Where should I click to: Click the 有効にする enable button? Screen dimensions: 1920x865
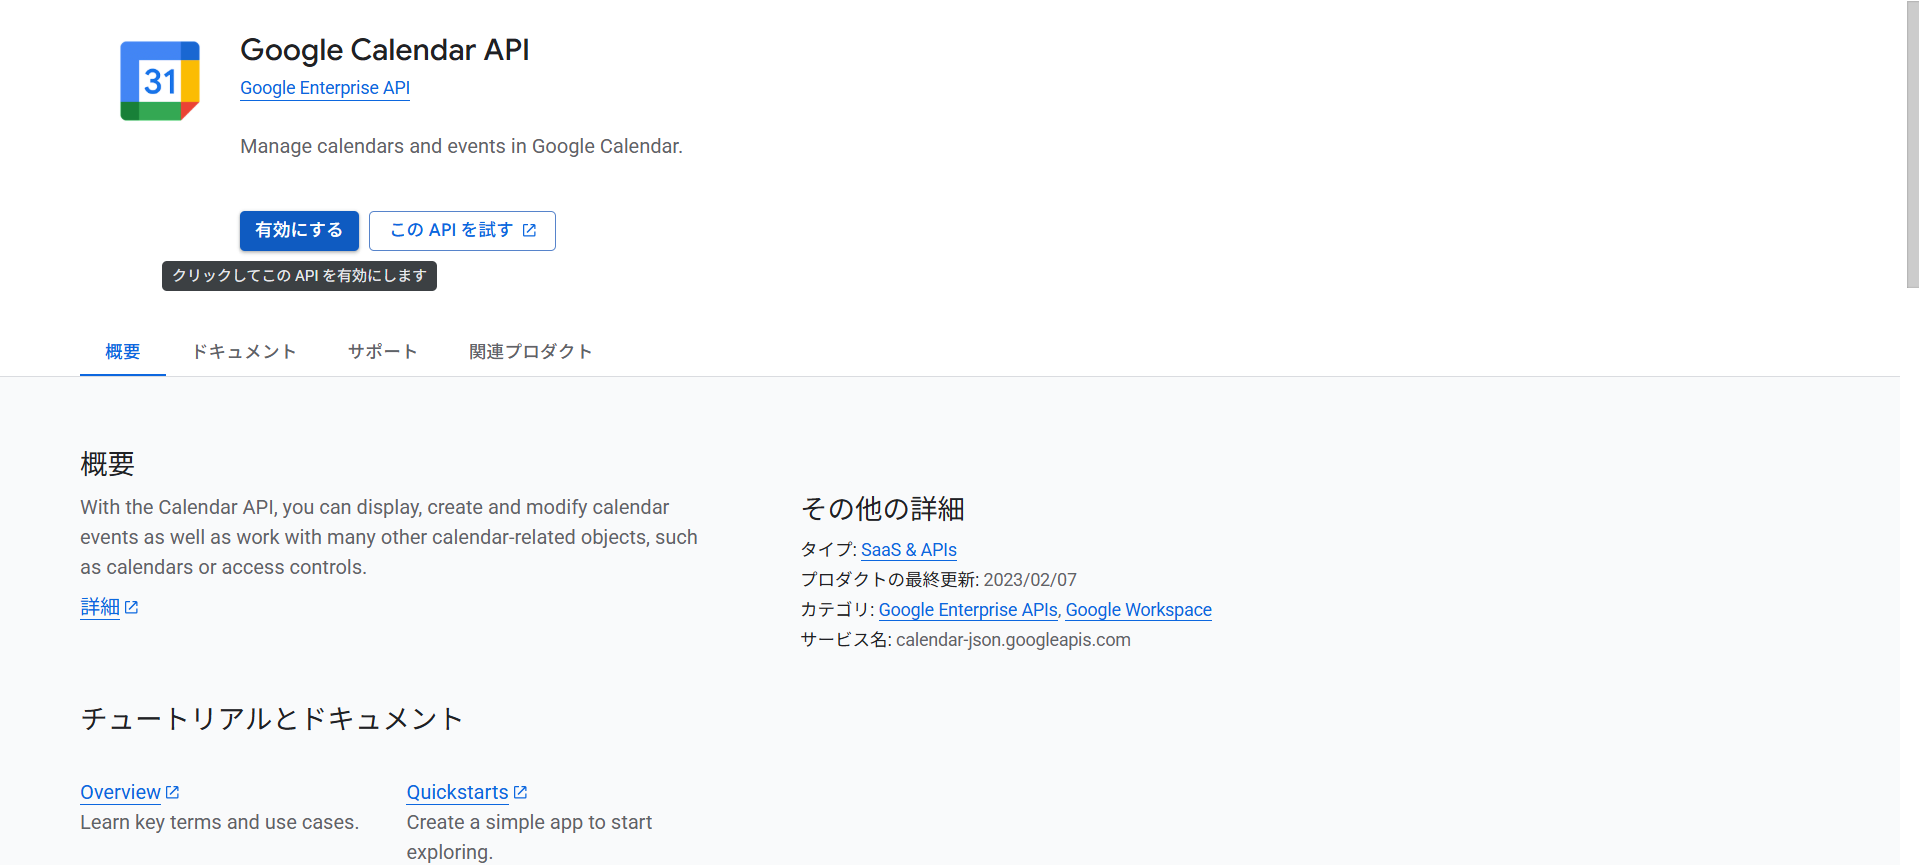tap(299, 230)
